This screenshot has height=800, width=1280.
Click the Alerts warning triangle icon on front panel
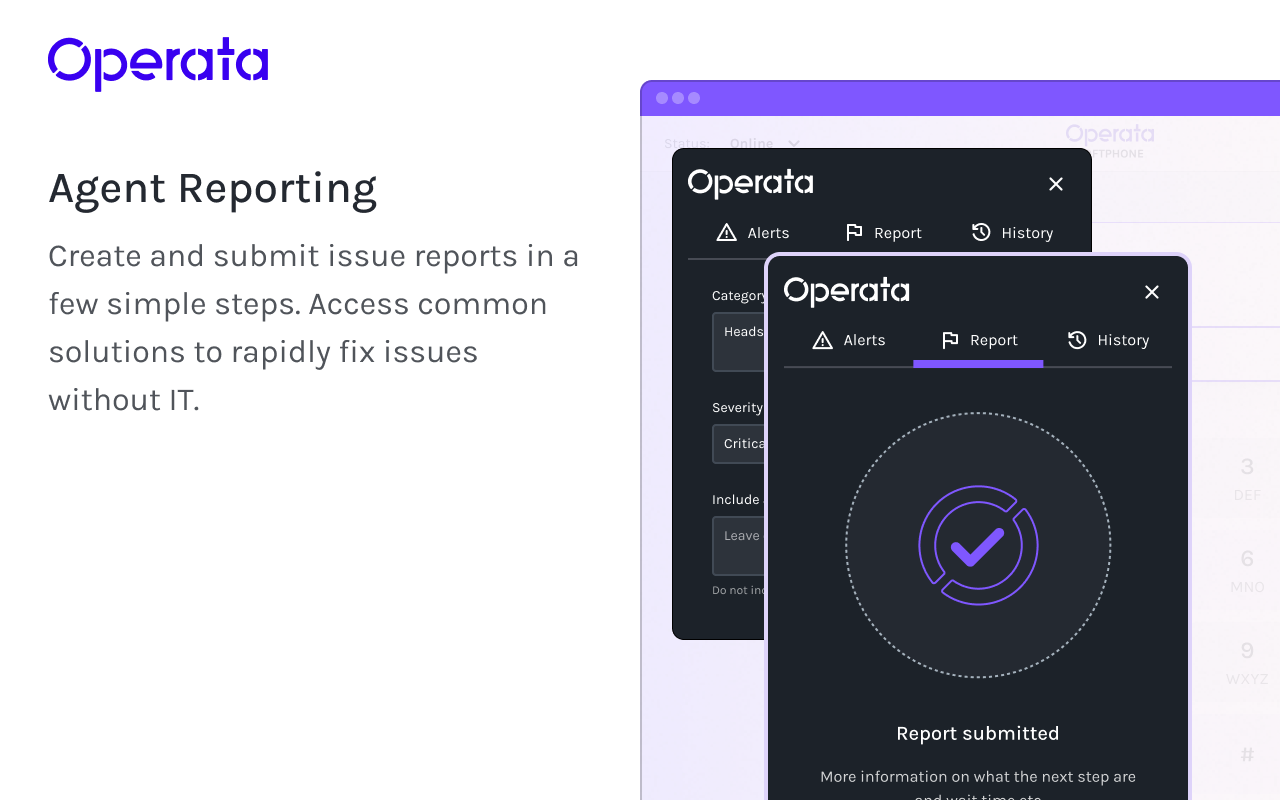tap(821, 339)
